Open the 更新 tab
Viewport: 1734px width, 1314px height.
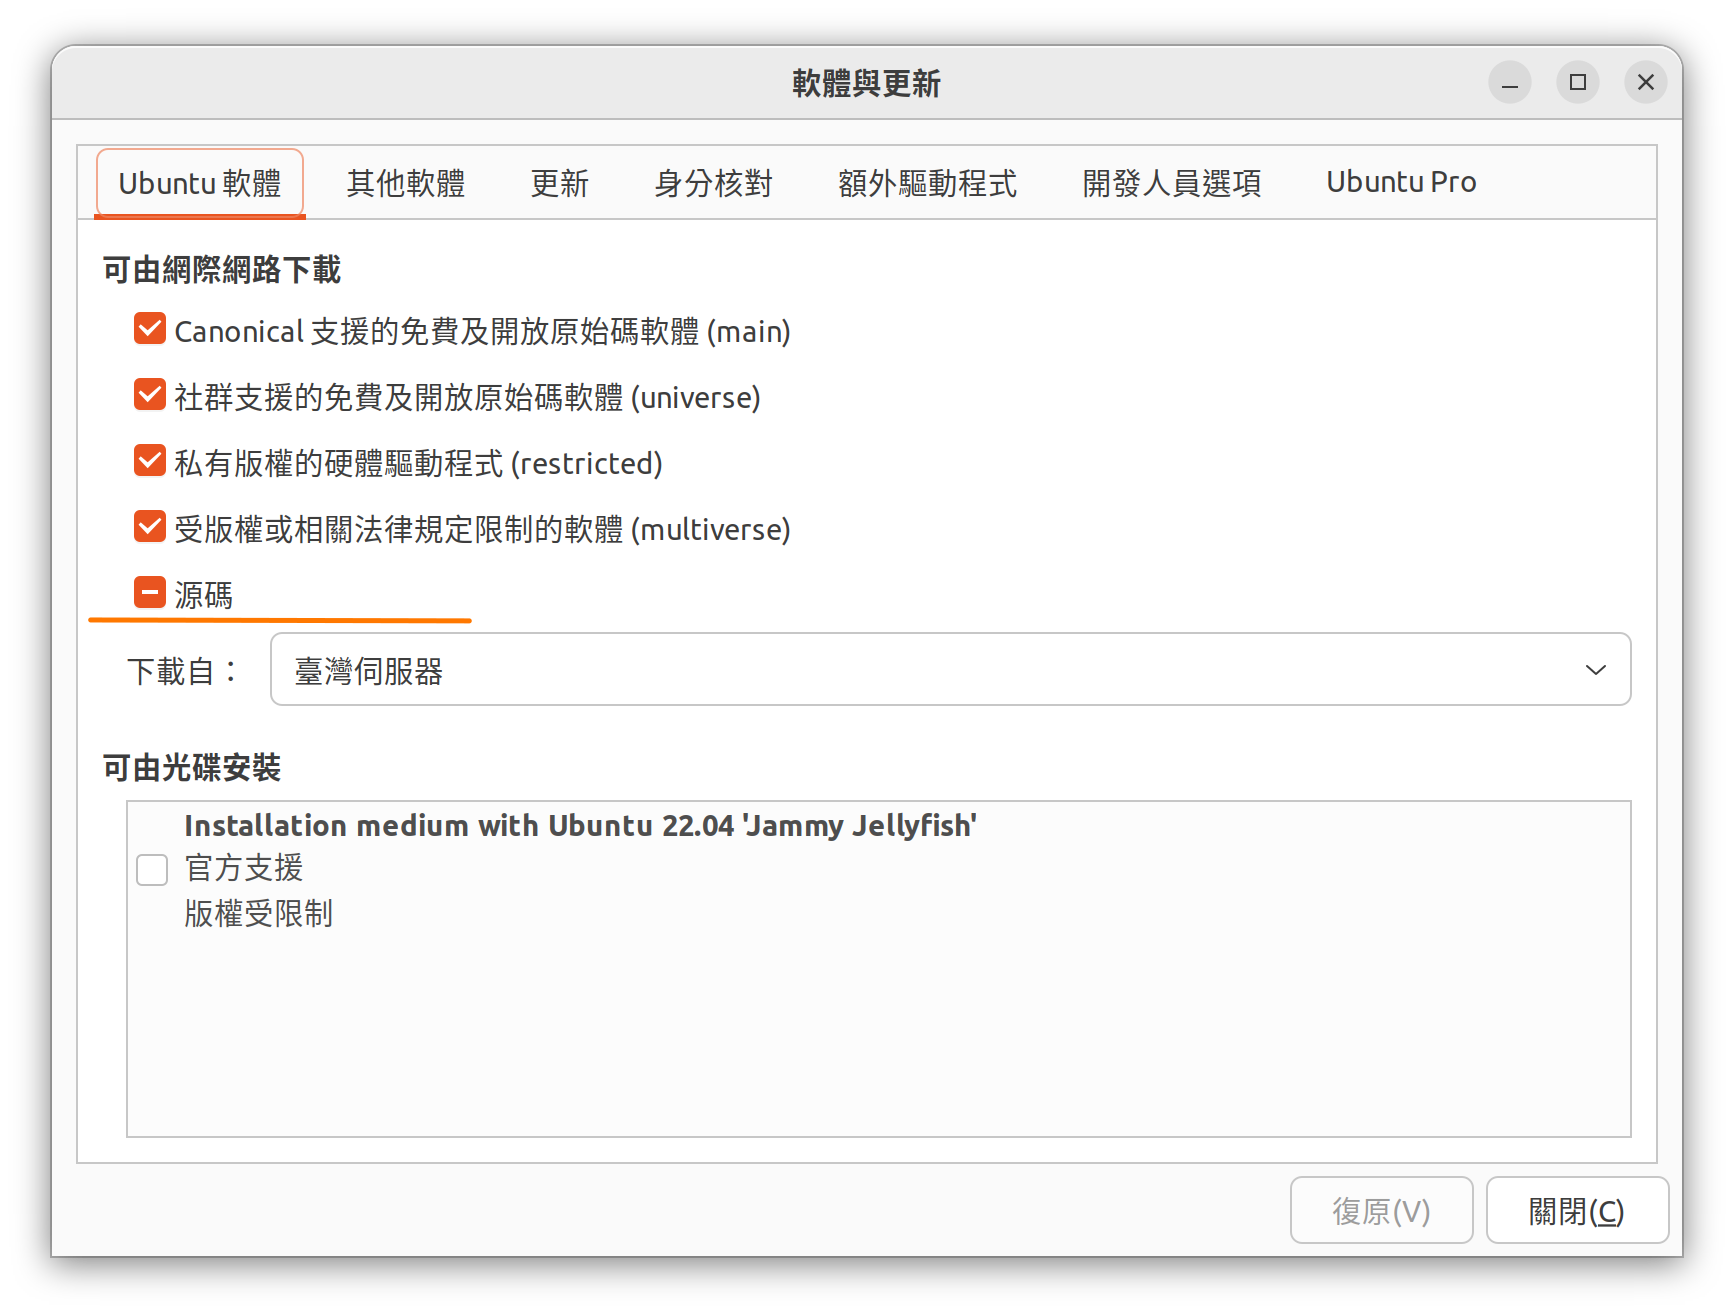tap(559, 183)
